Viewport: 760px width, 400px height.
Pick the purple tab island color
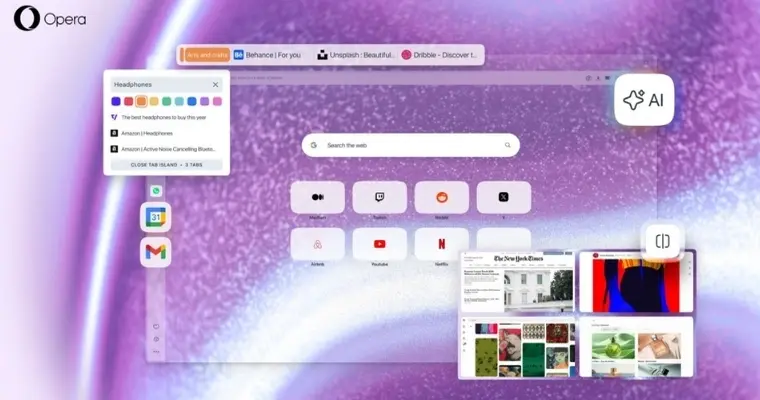coord(205,101)
